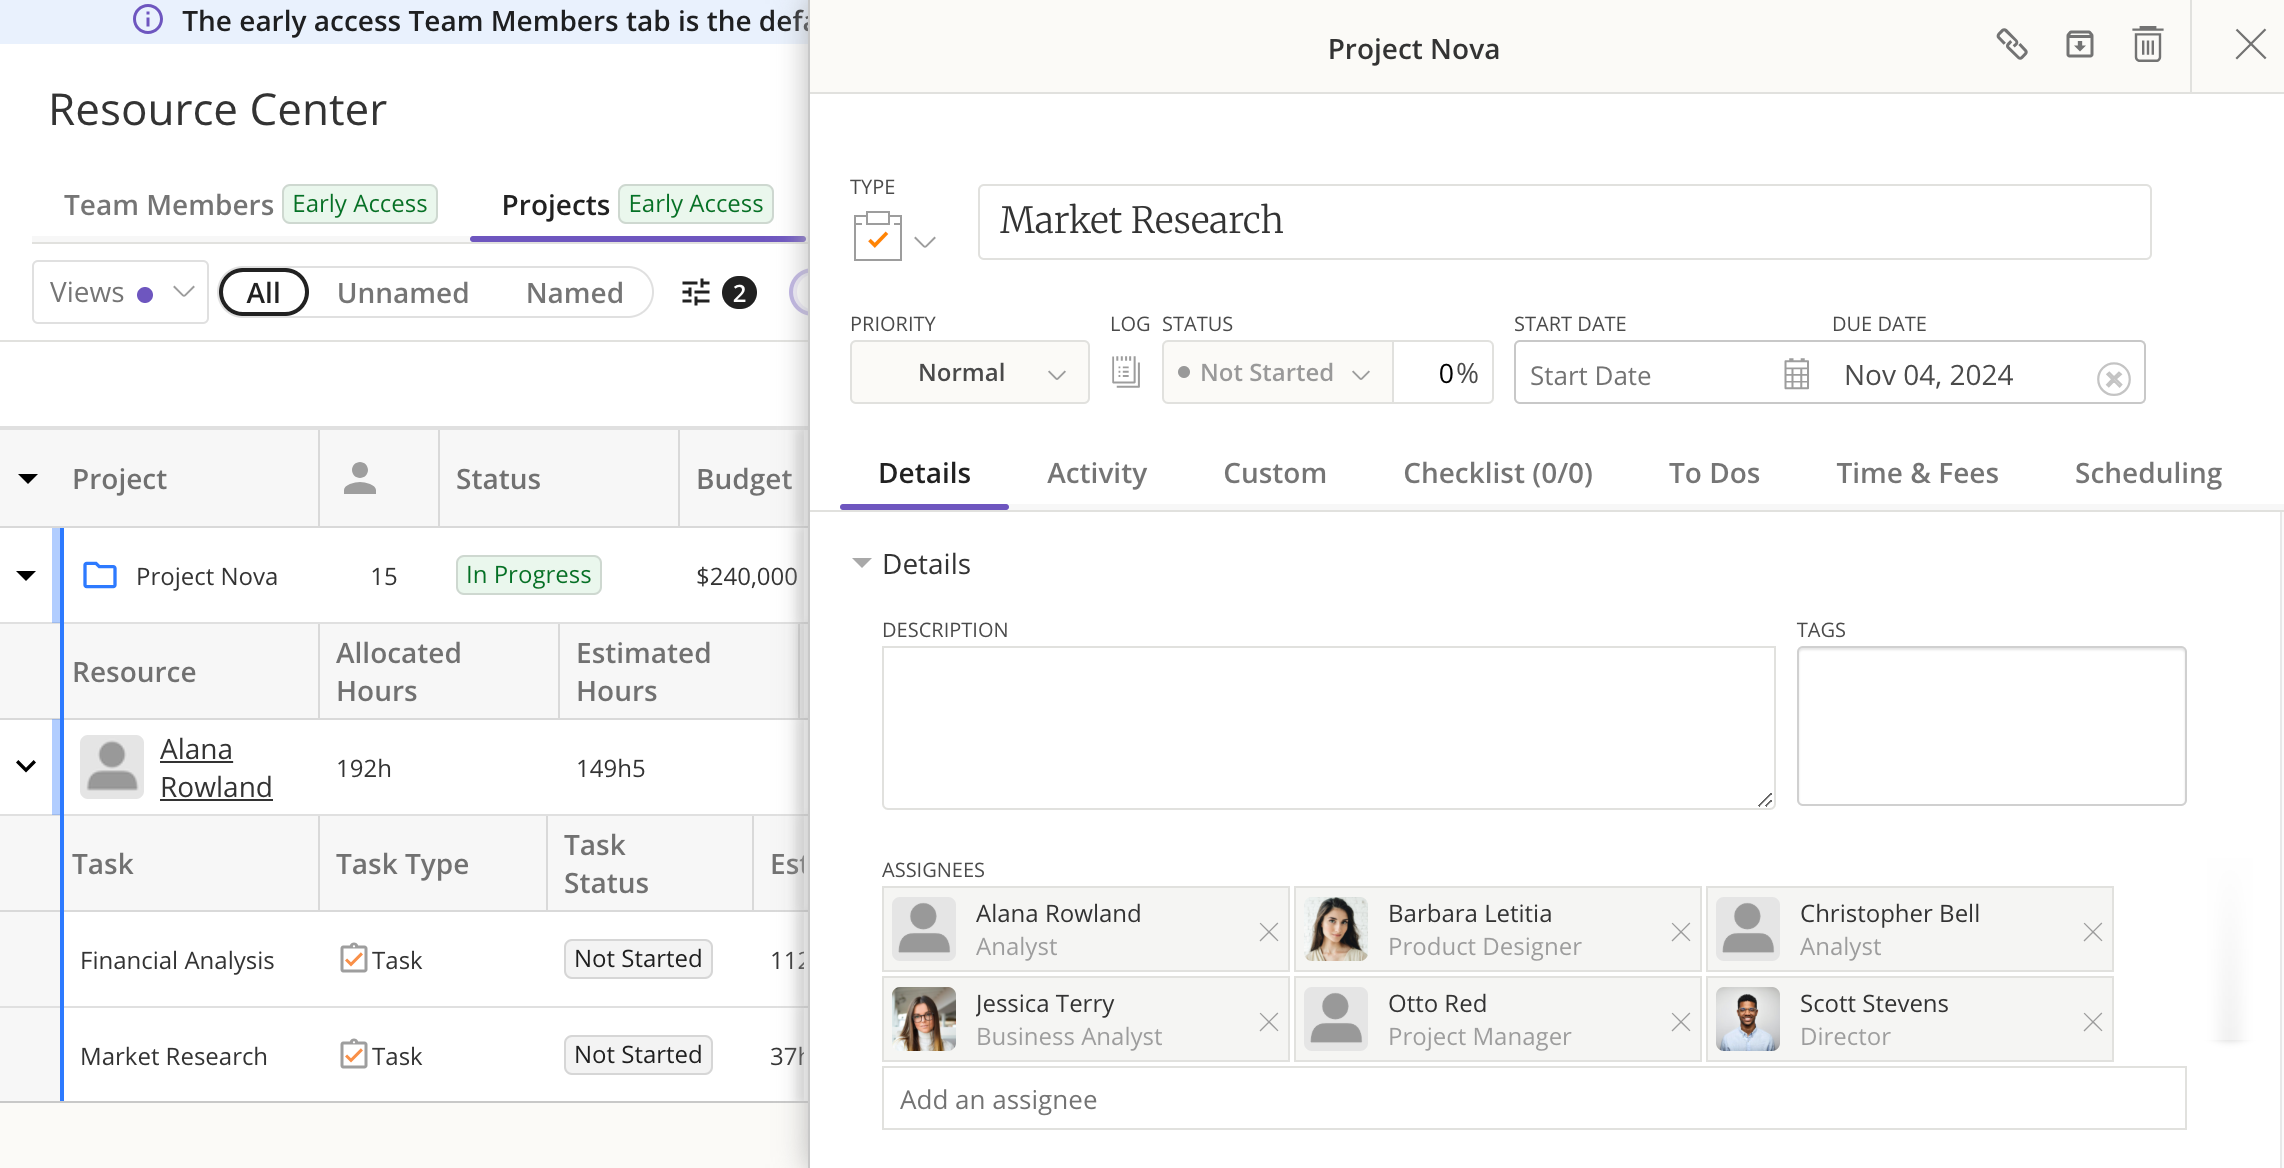Click the calendar date picker icon

click(1796, 374)
